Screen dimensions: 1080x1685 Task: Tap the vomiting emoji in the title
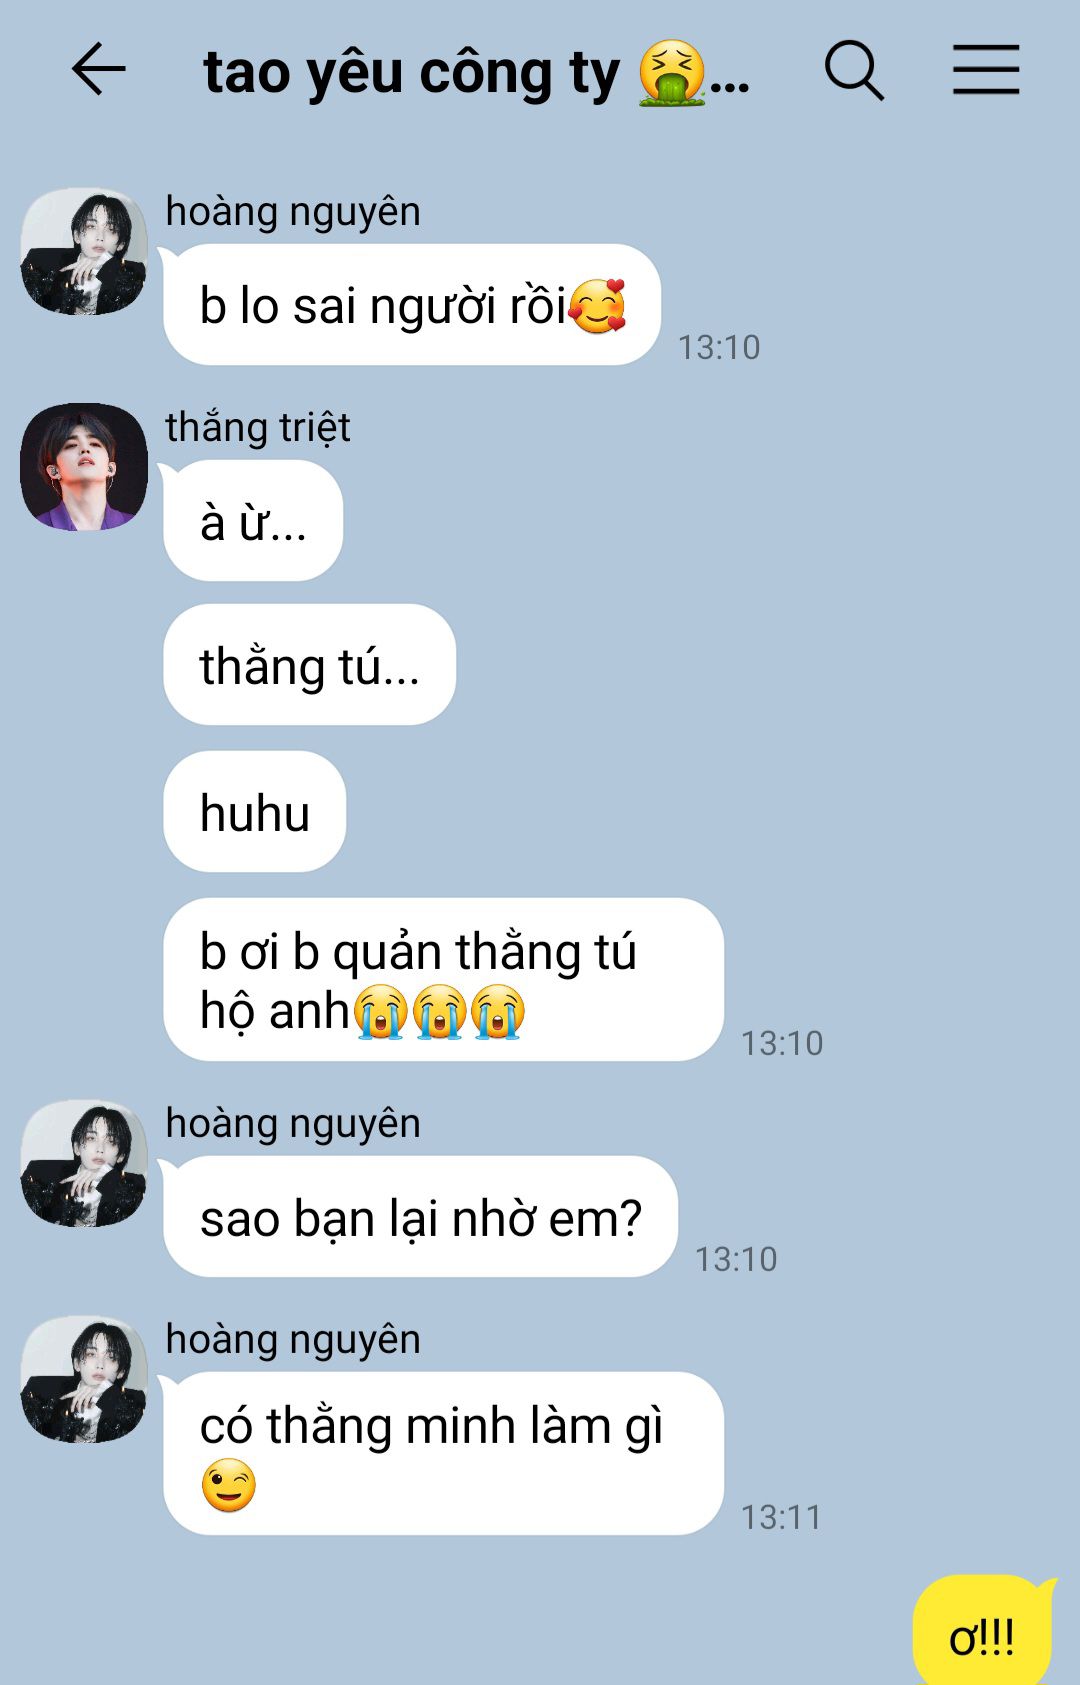click(672, 72)
